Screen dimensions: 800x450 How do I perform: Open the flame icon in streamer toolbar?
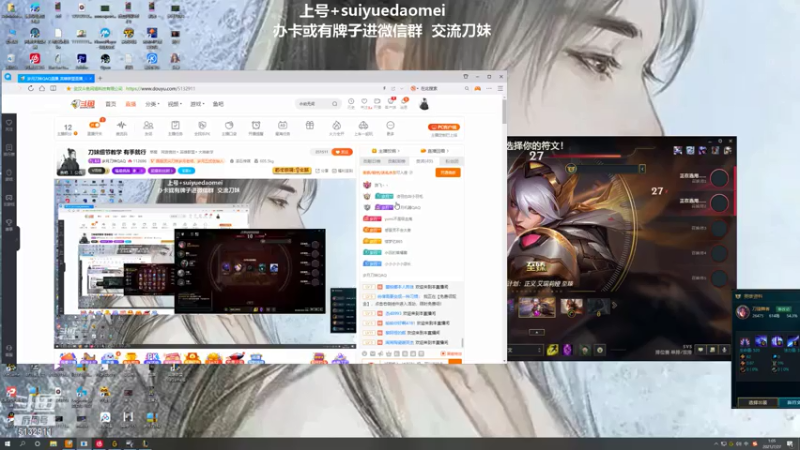click(336, 125)
